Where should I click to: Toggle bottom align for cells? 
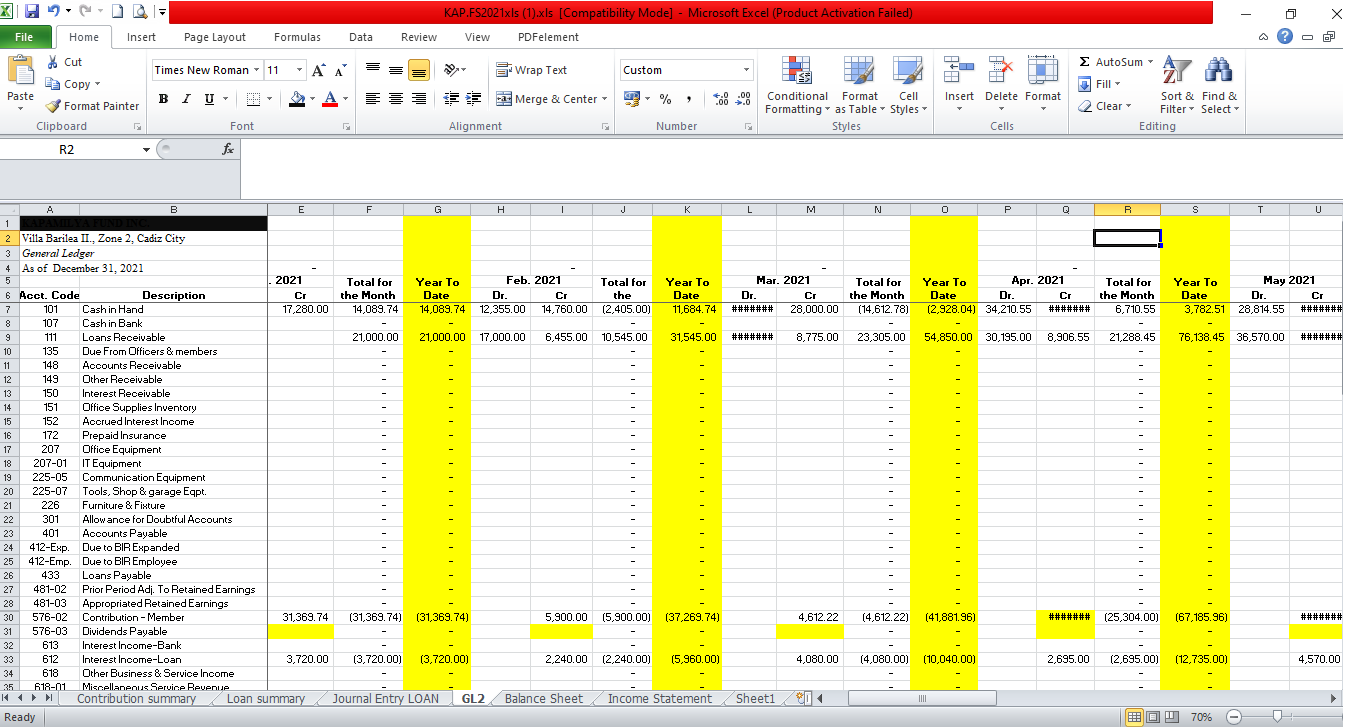click(x=419, y=70)
